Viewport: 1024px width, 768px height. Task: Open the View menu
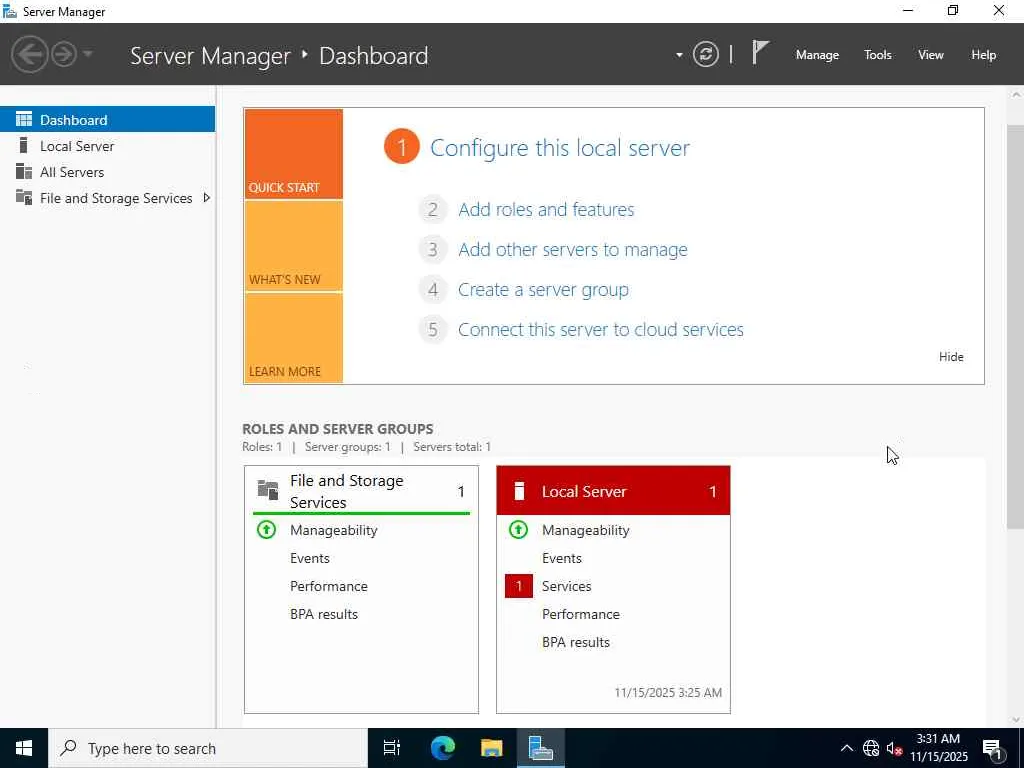click(x=931, y=55)
